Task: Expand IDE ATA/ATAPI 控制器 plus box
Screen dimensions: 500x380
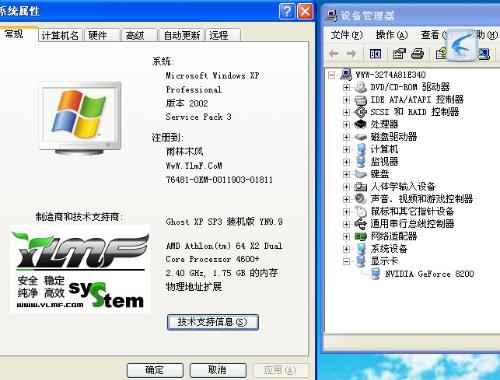Action: point(346,100)
